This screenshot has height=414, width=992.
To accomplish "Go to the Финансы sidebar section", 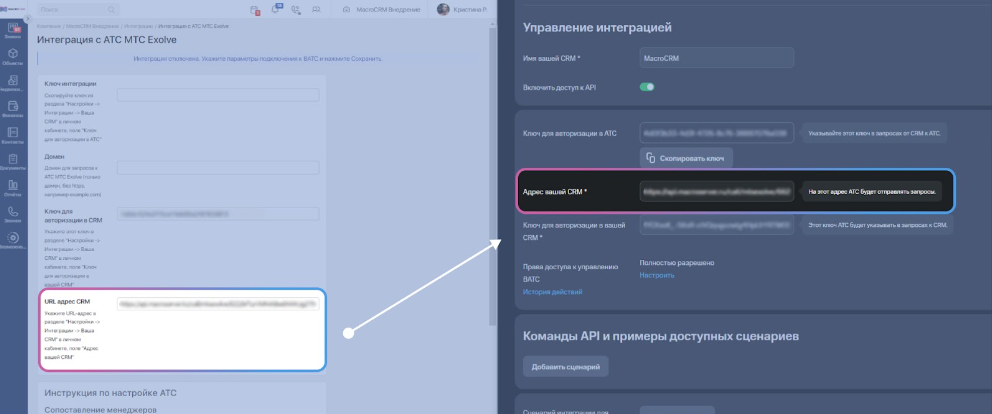I will pos(13,108).
